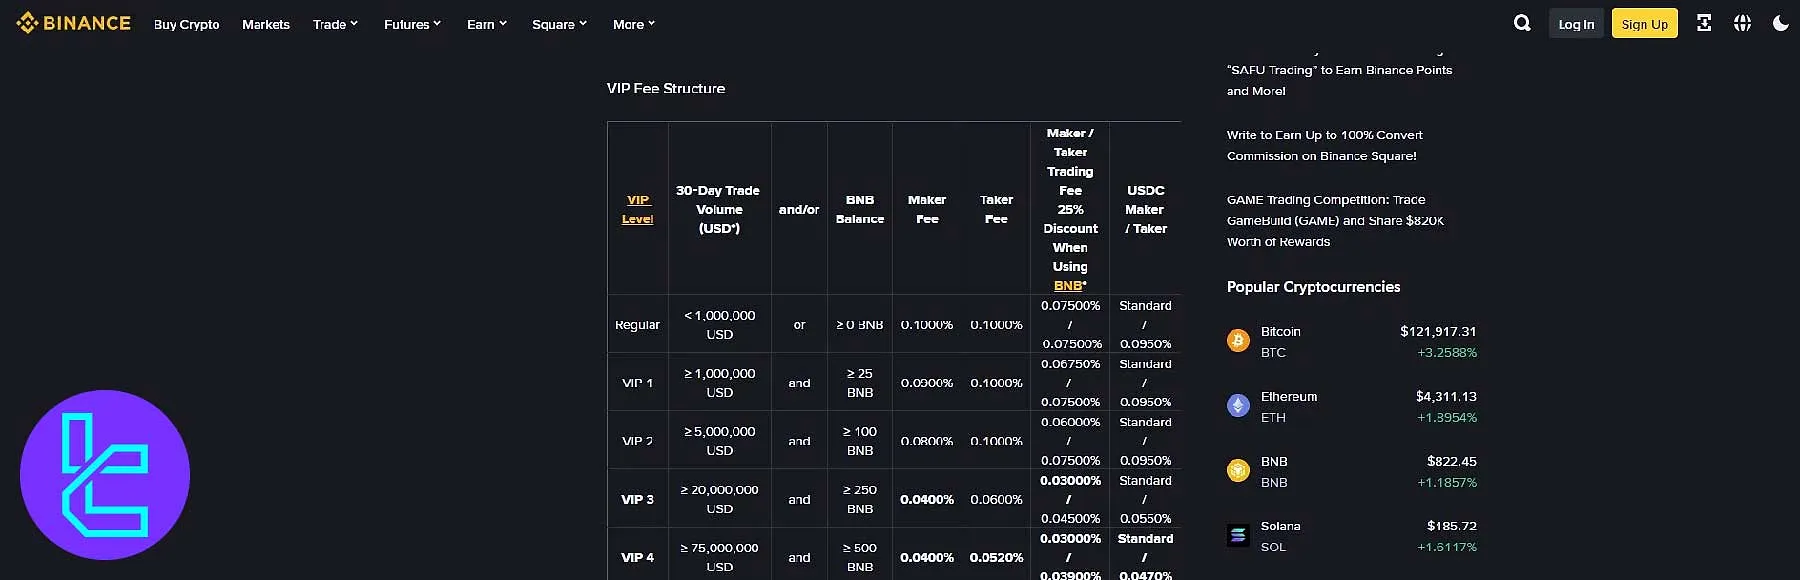Click the Solana coin icon
The width and height of the screenshot is (1800, 580).
click(x=1238, y=535)
